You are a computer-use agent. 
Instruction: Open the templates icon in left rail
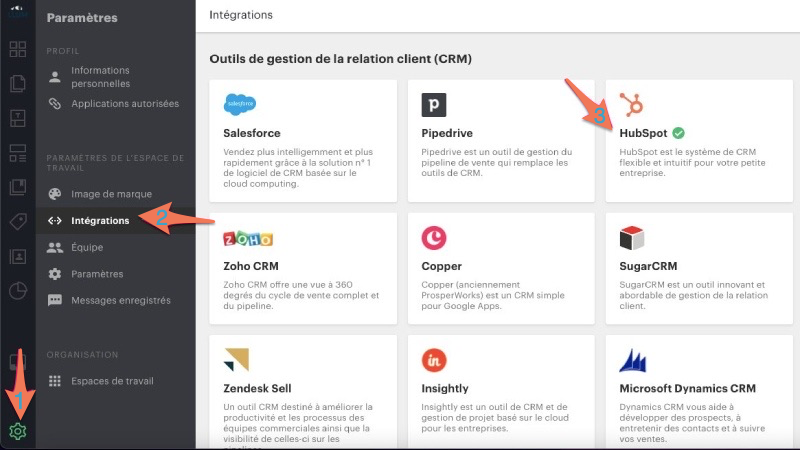coord(17,118)
